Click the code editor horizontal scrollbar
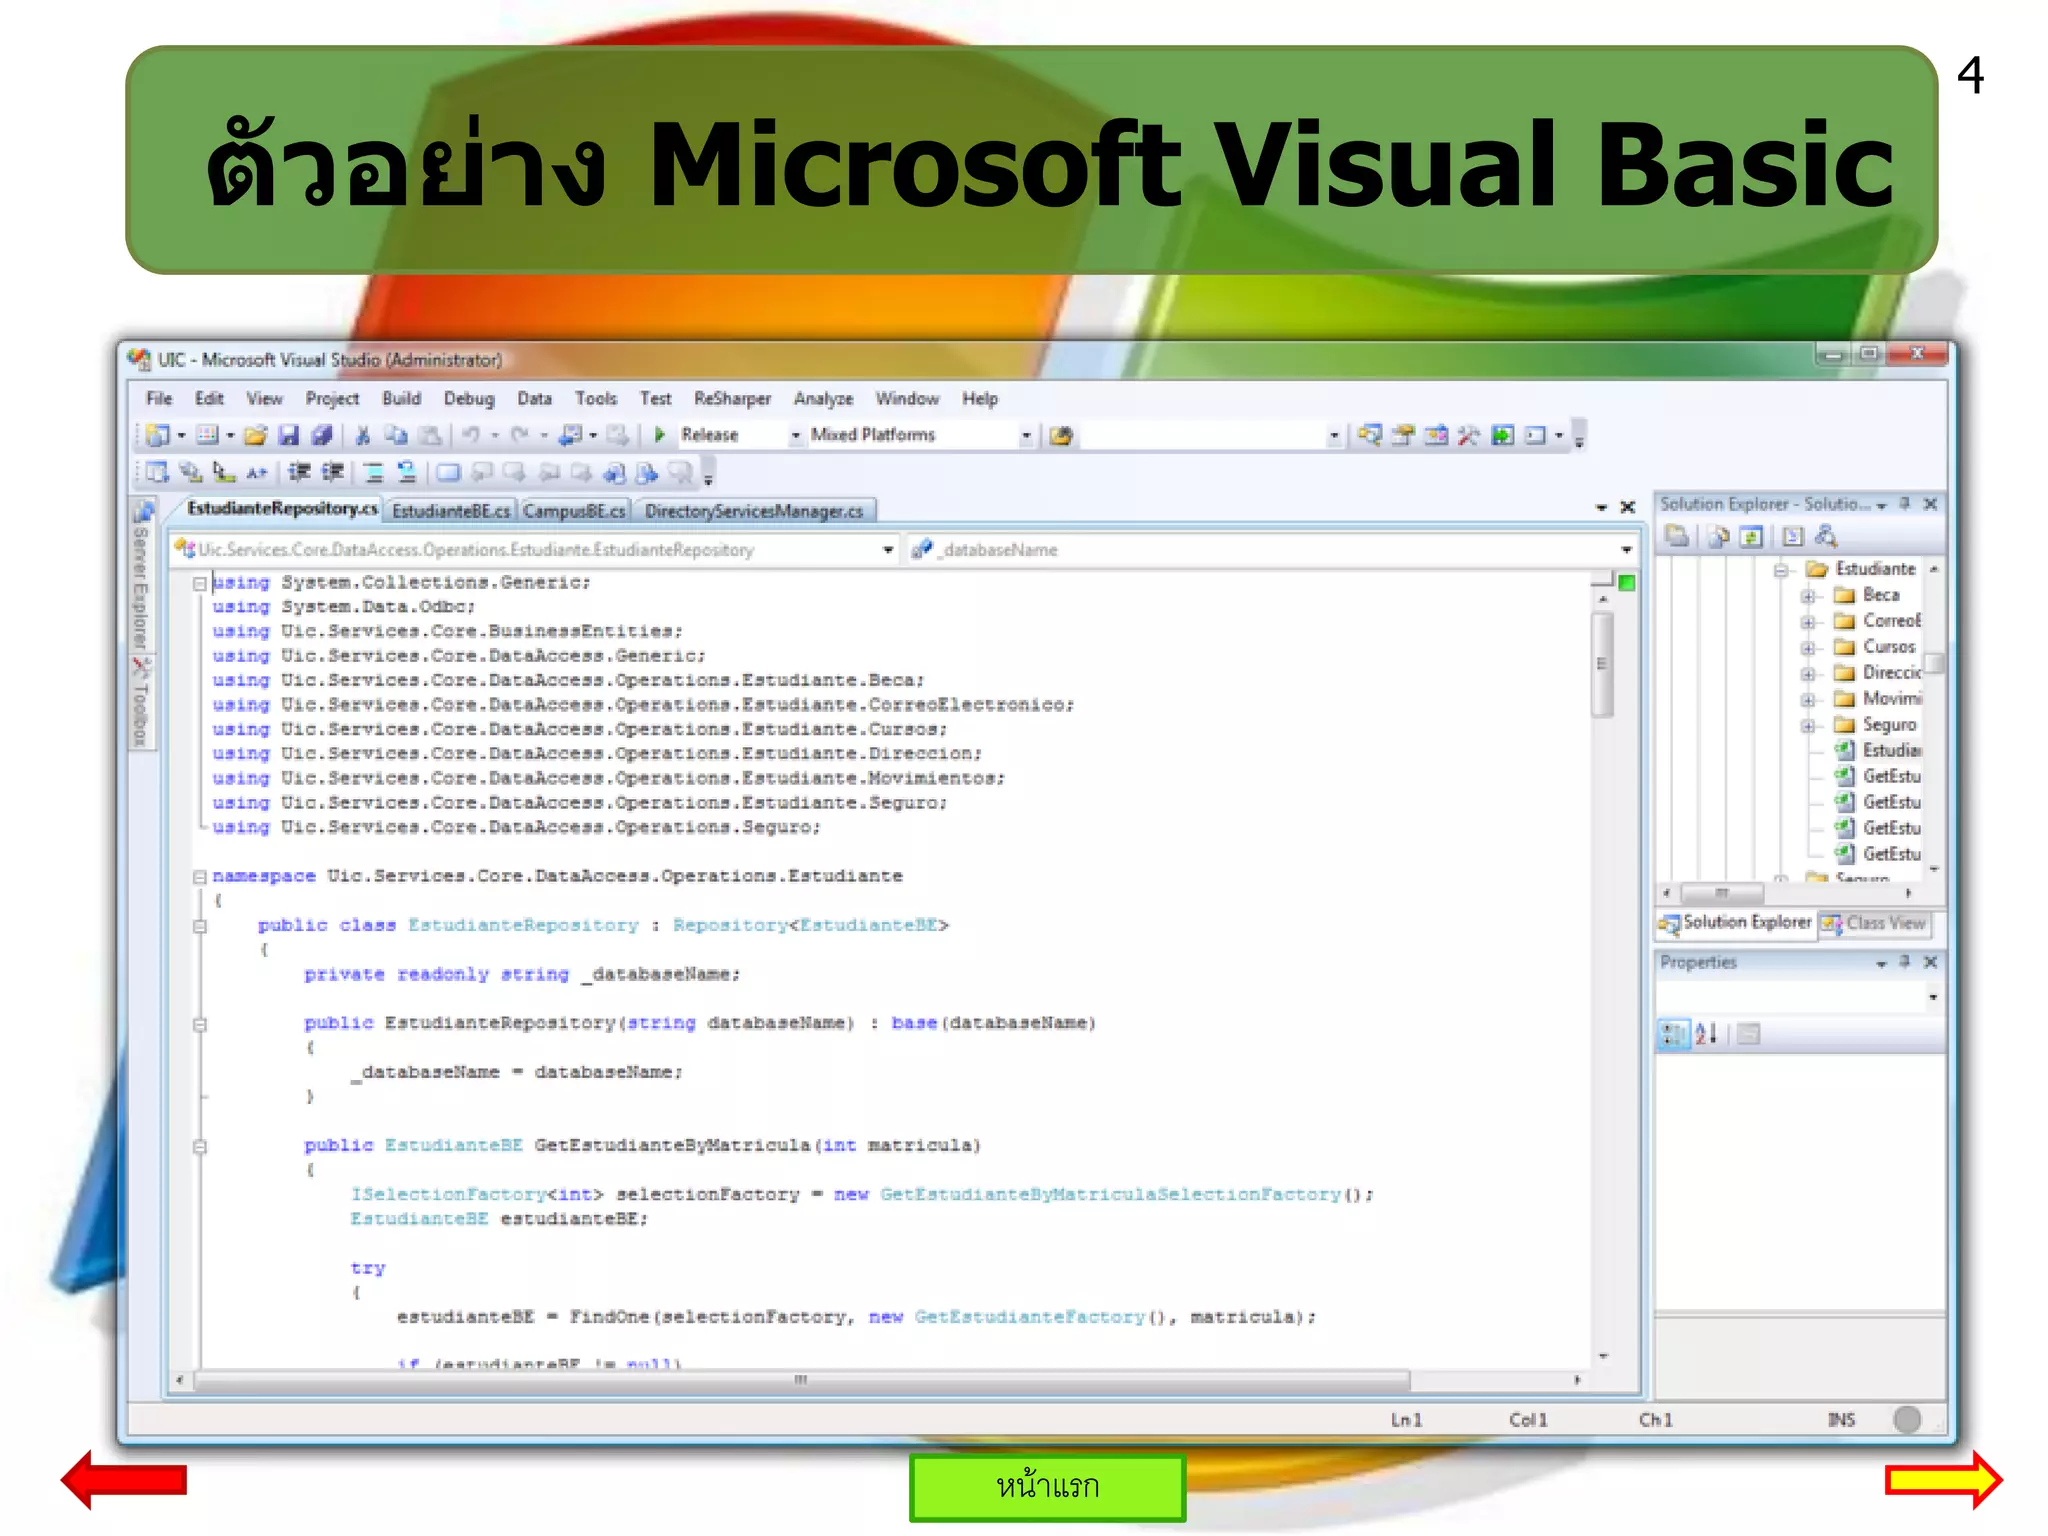Image resolution: width=2048 pixels, height=1536 pixels. tap(801, 1380)
